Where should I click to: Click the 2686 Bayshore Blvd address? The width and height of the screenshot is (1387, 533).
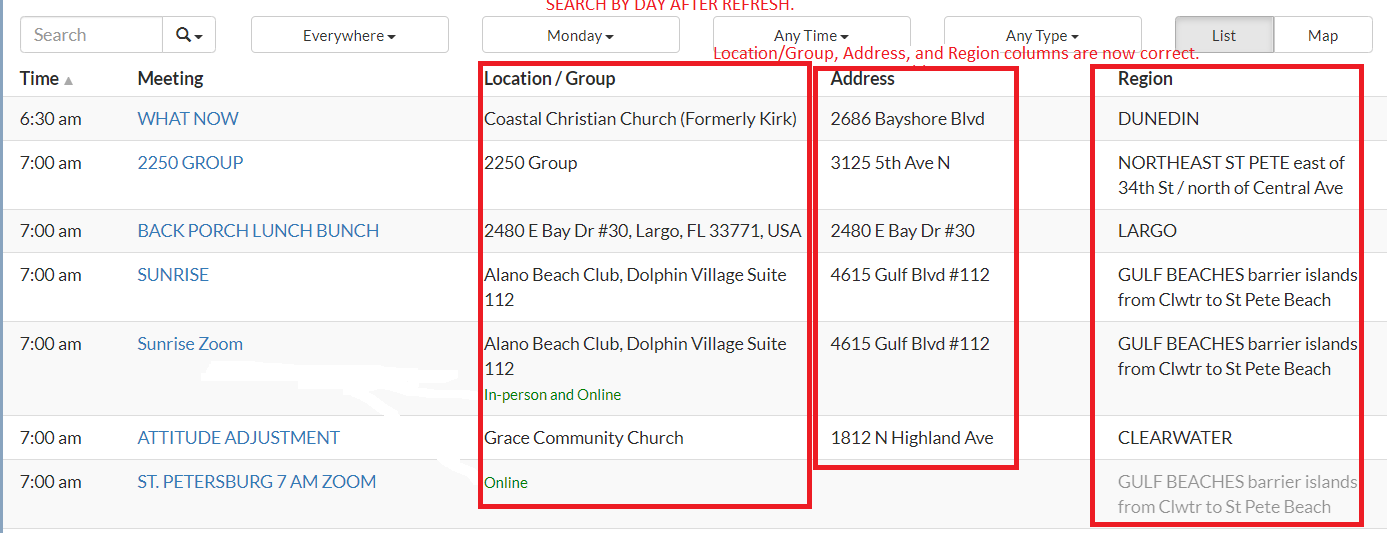point(907,119)
